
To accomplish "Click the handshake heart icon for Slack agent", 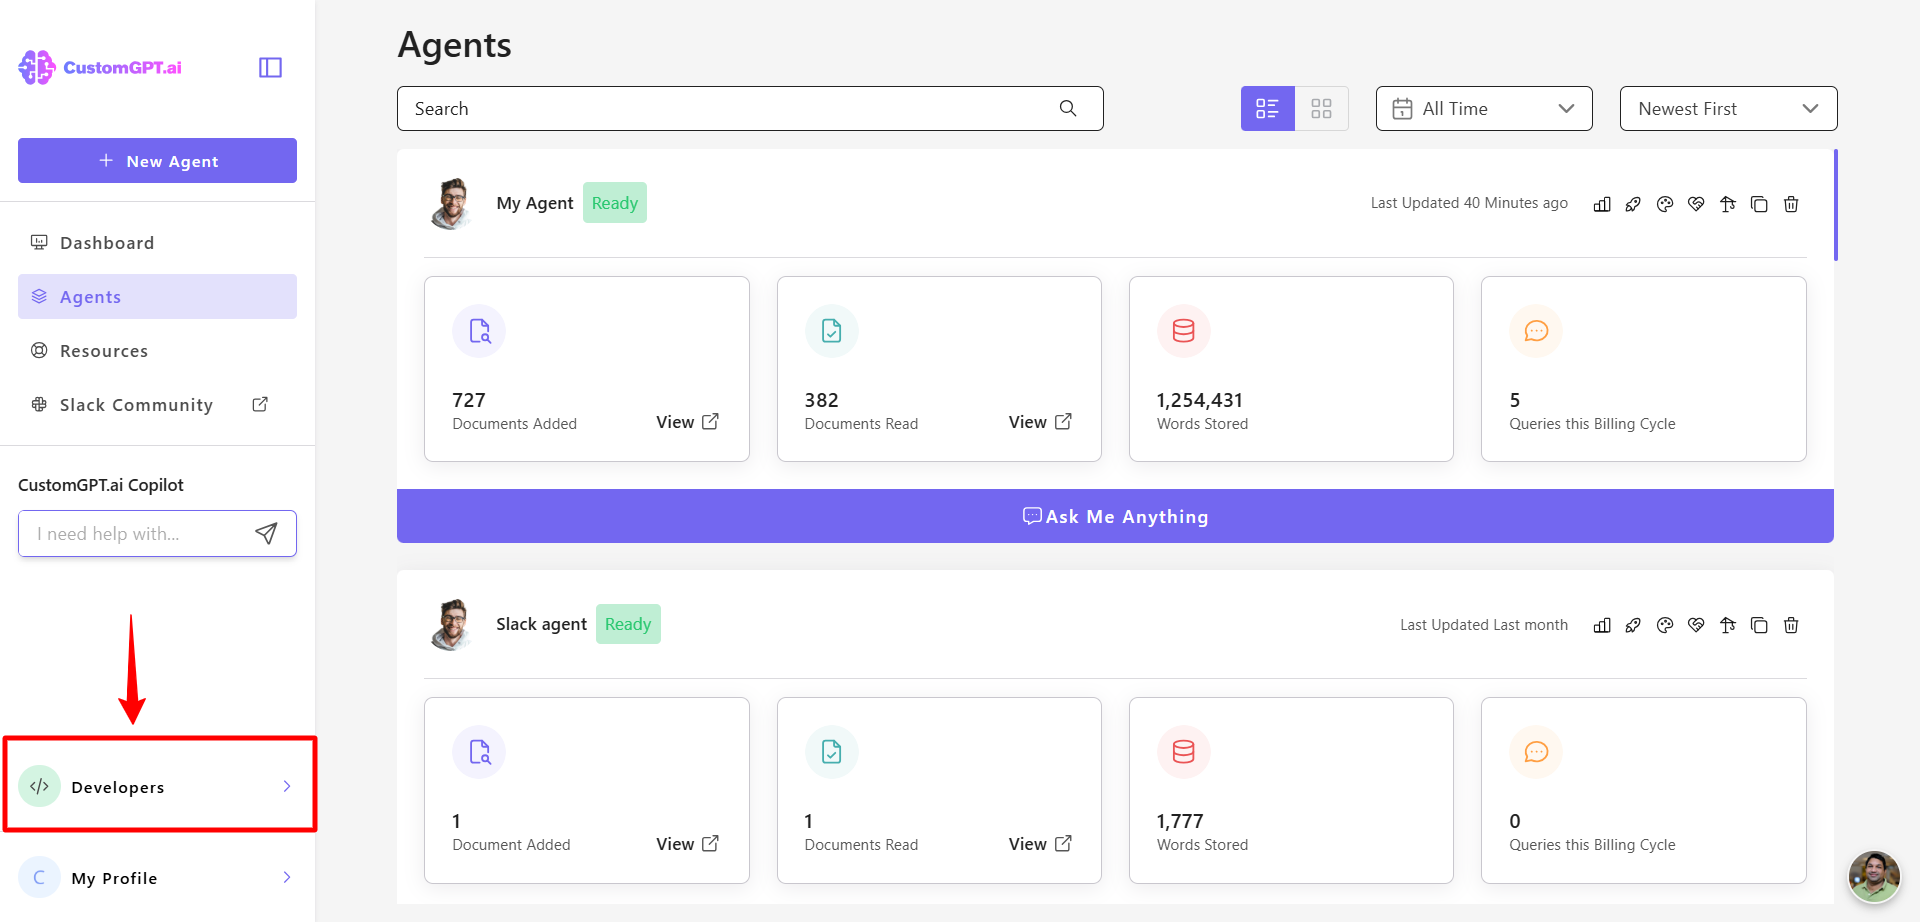I will [1696, 625].
